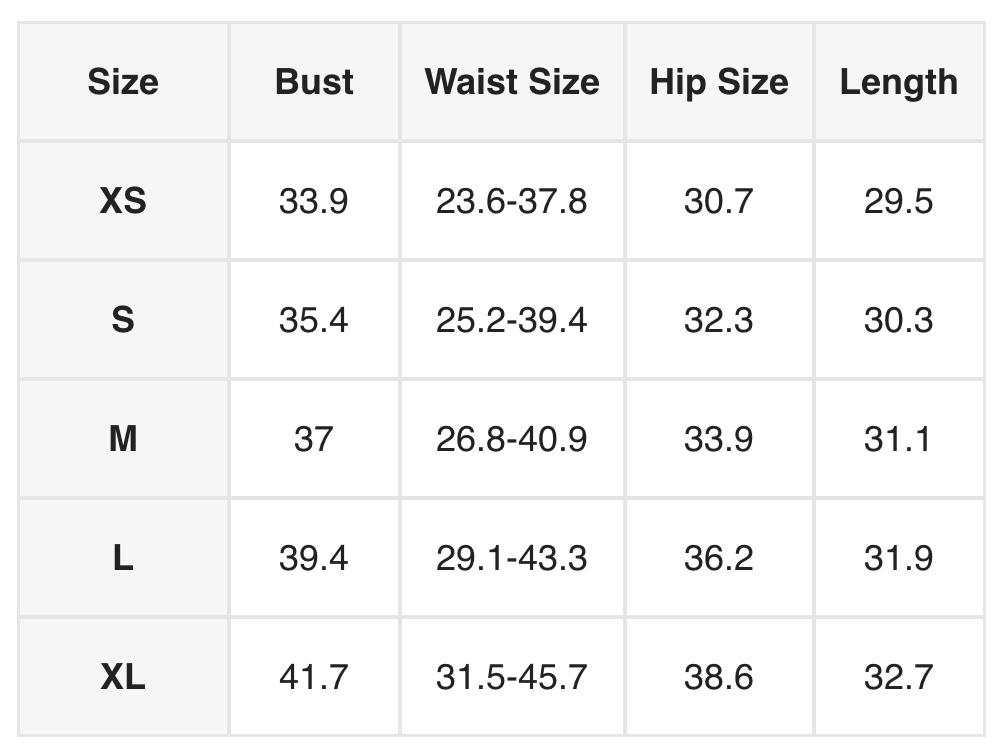Click the M bust value 37
The width and height of the screenshot is (992, 756).
[x=314, y=439]
